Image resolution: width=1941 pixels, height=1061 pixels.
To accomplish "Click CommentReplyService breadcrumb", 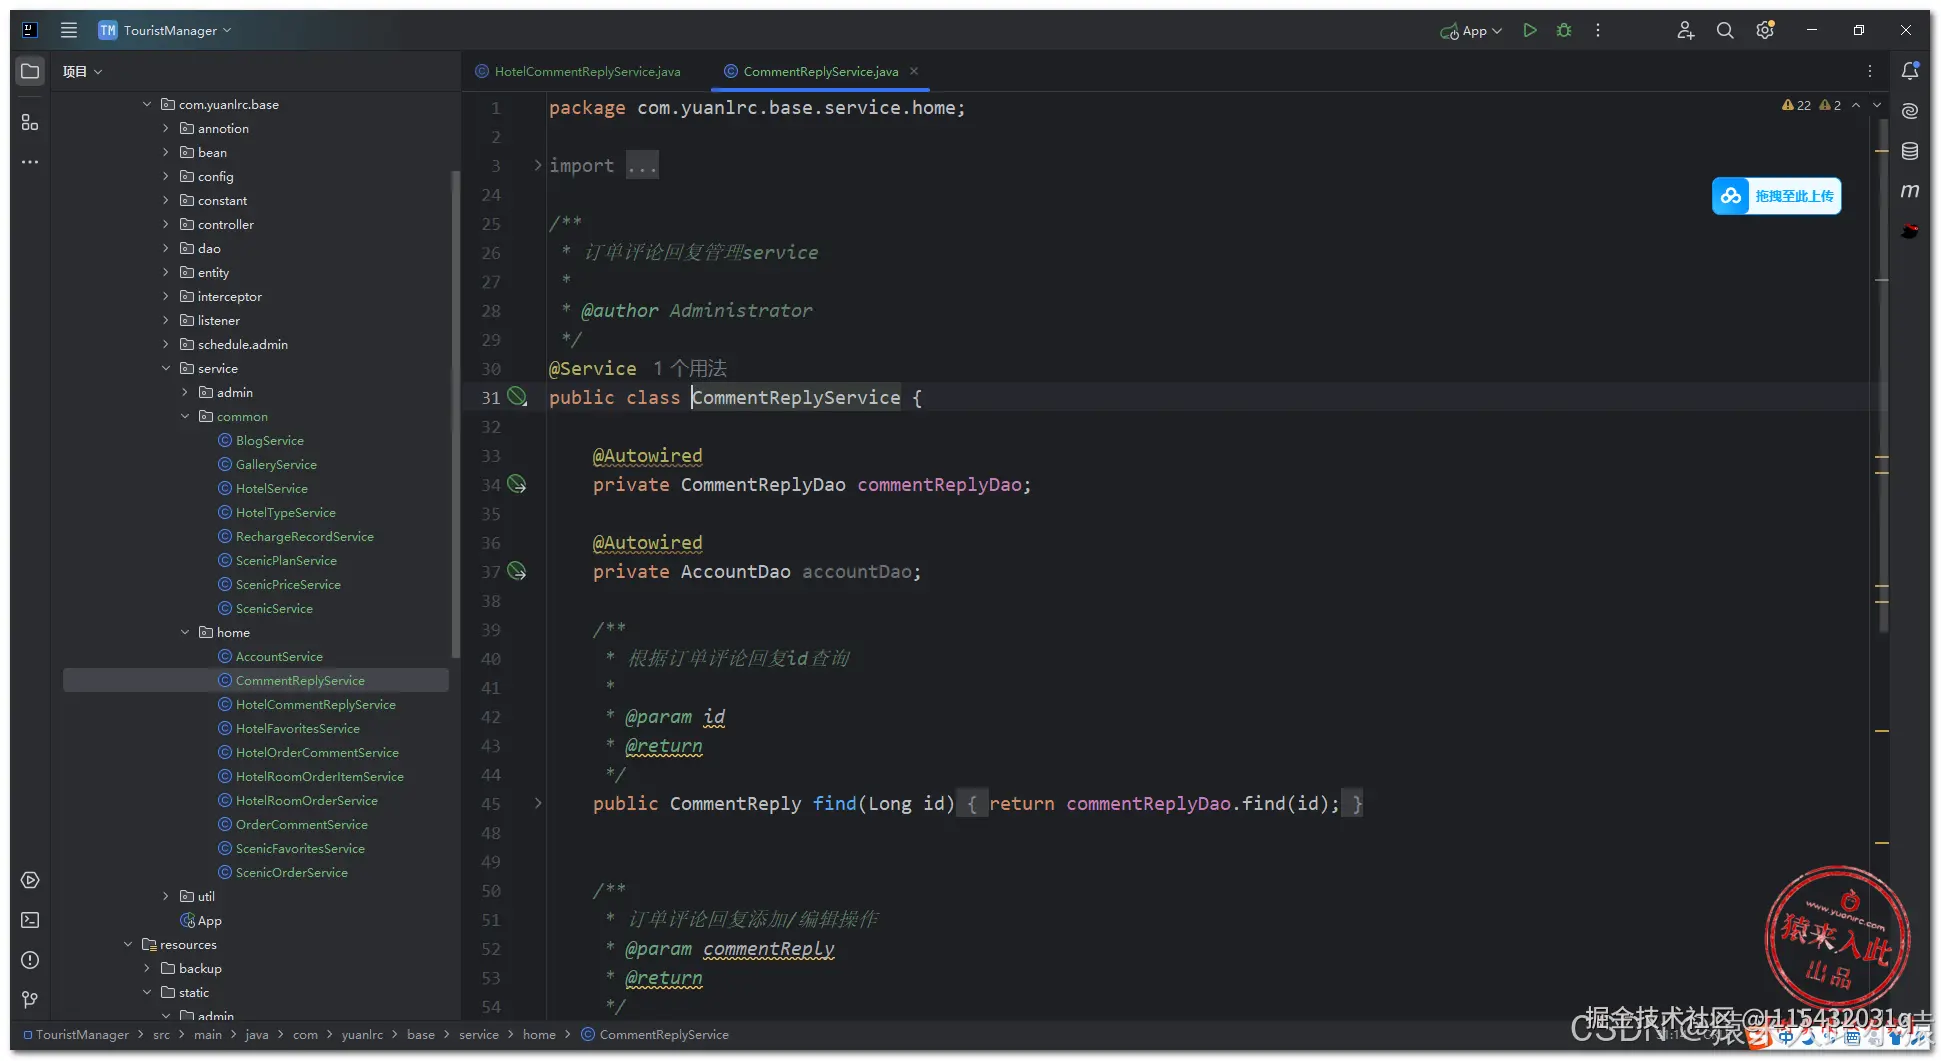I will (656, 1034).
